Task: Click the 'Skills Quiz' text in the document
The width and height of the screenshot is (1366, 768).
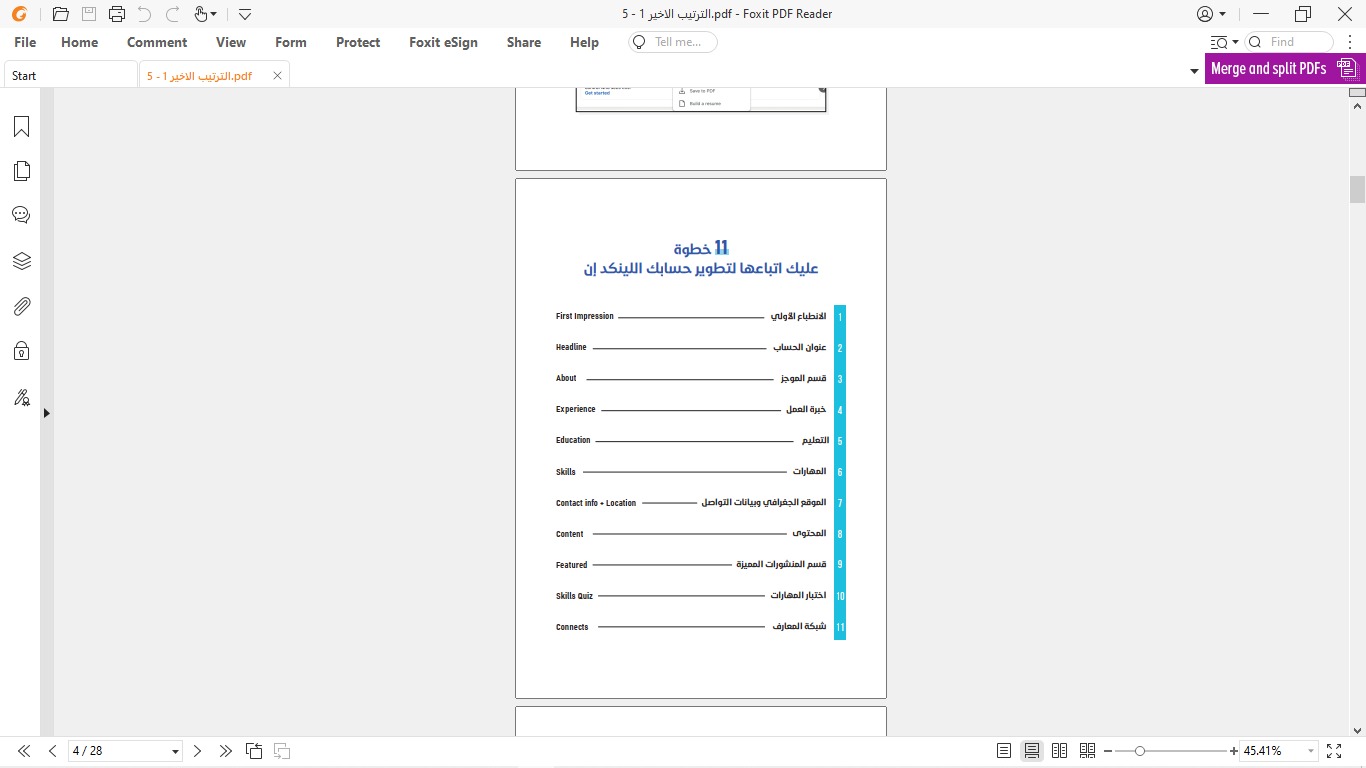Action: 574,596
